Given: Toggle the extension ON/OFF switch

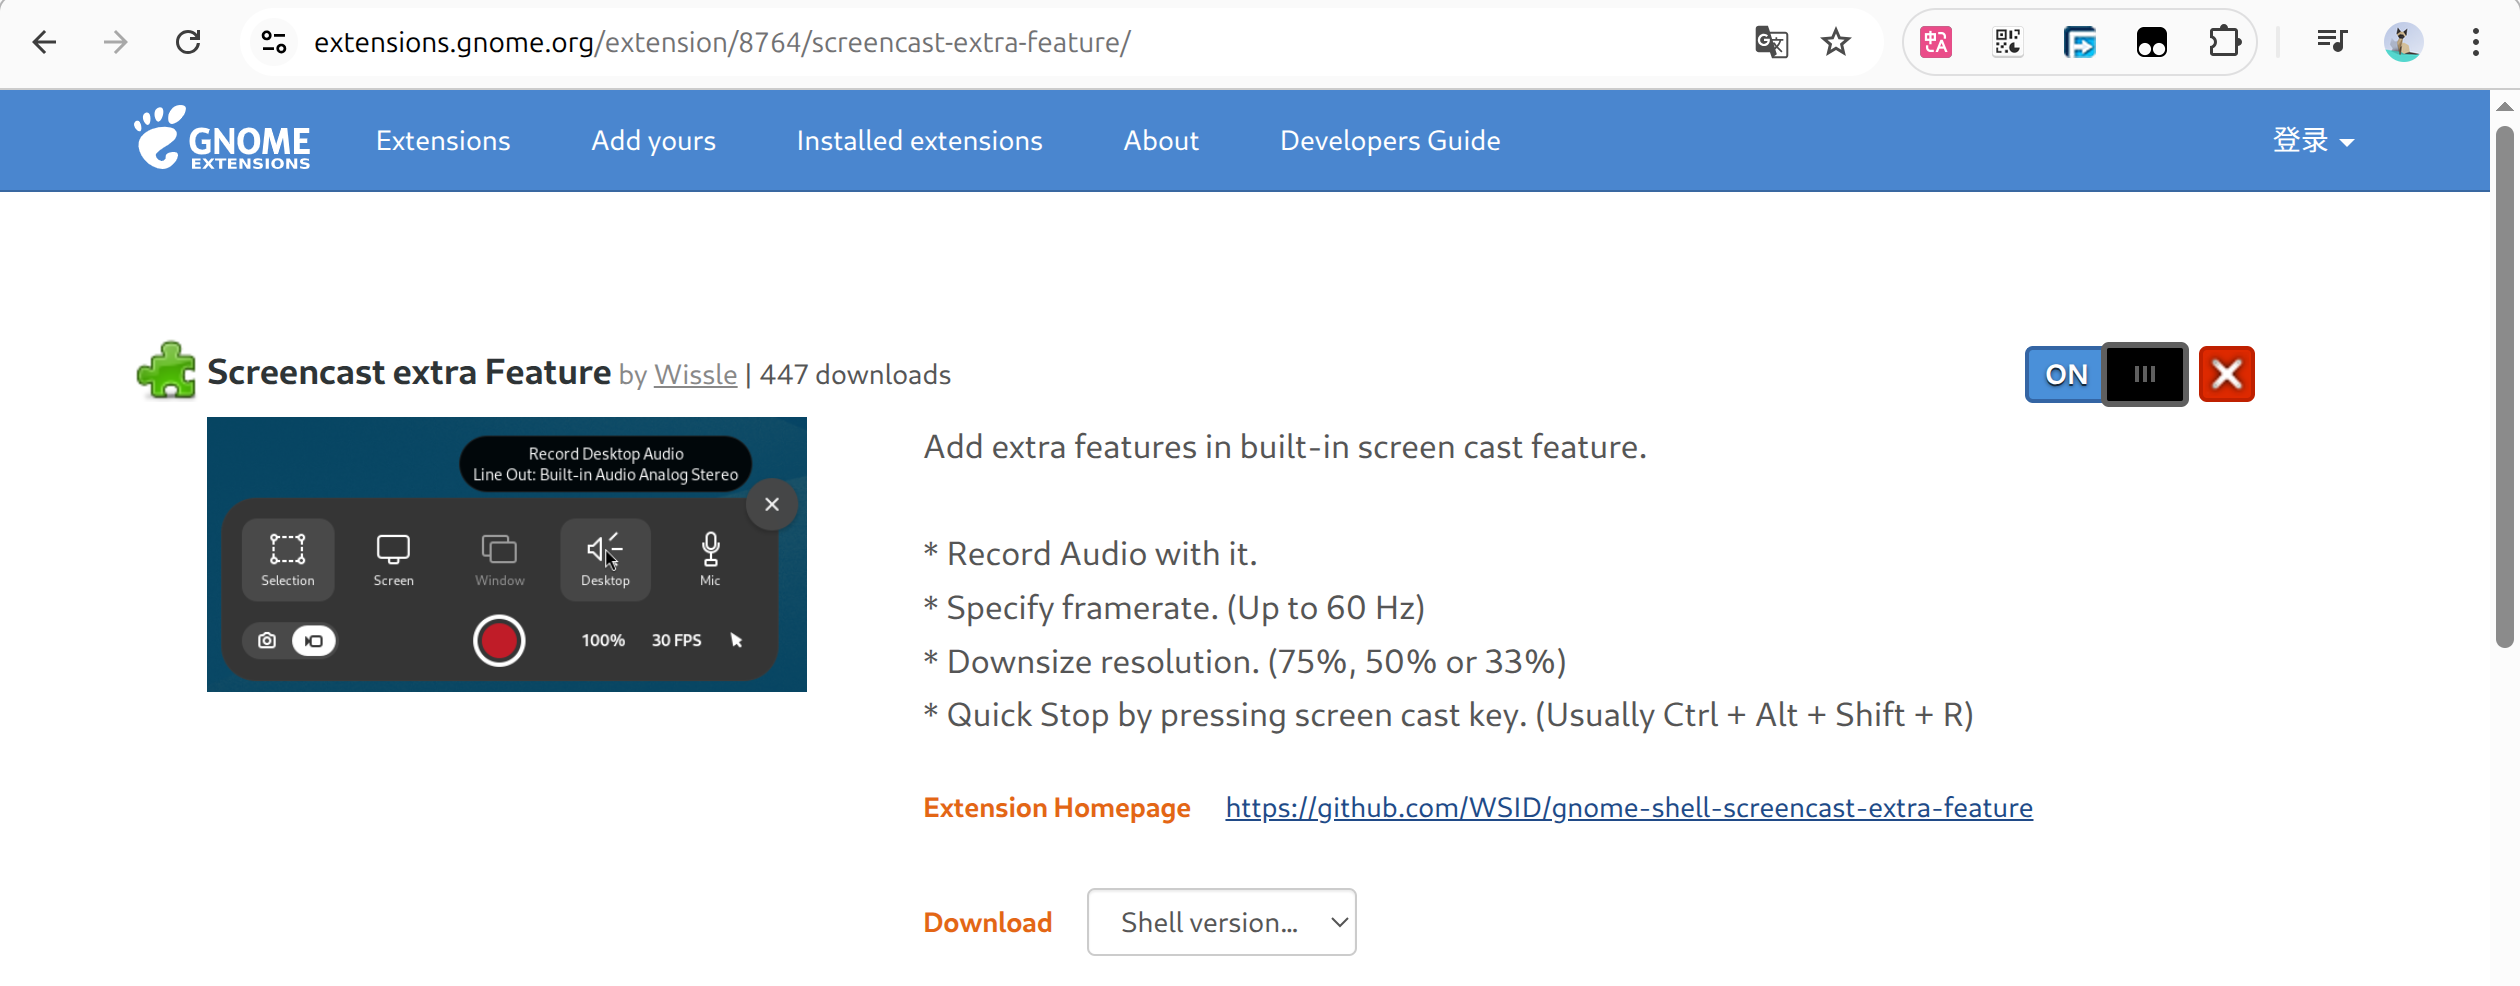Looking at the screenshot, I should pyautogui.click(x=2106, y=374).
